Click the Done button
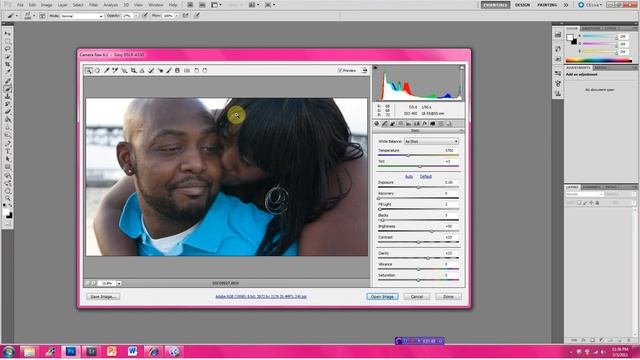Image resolution: width=640 pixels, height=360 pixels. (448, 296)
